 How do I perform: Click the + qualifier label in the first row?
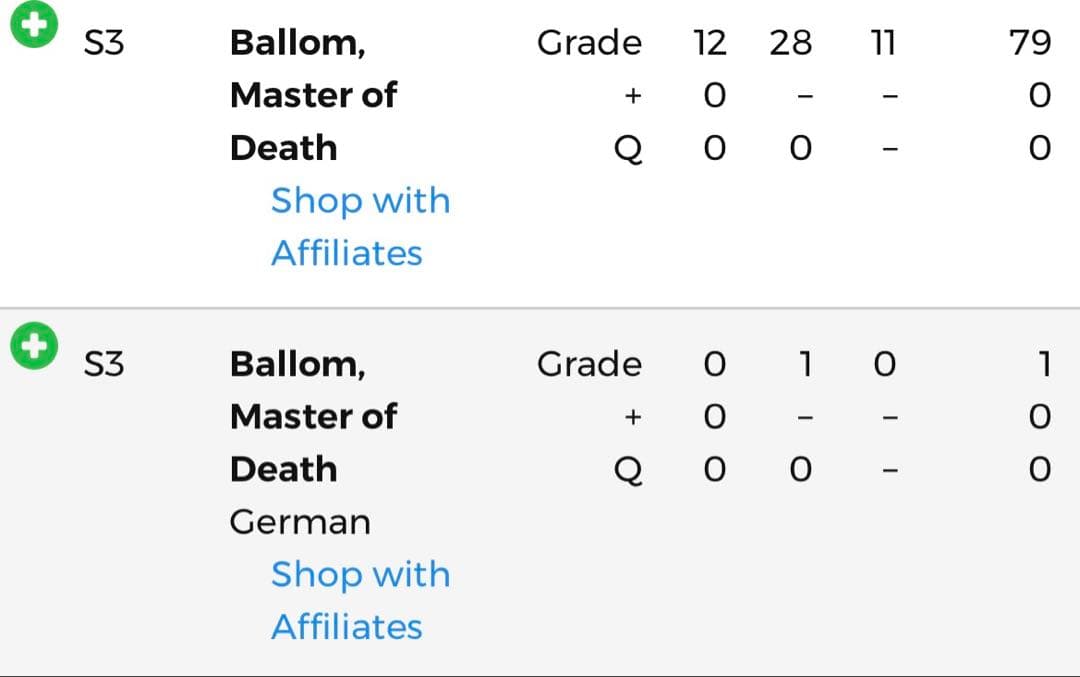632,96
